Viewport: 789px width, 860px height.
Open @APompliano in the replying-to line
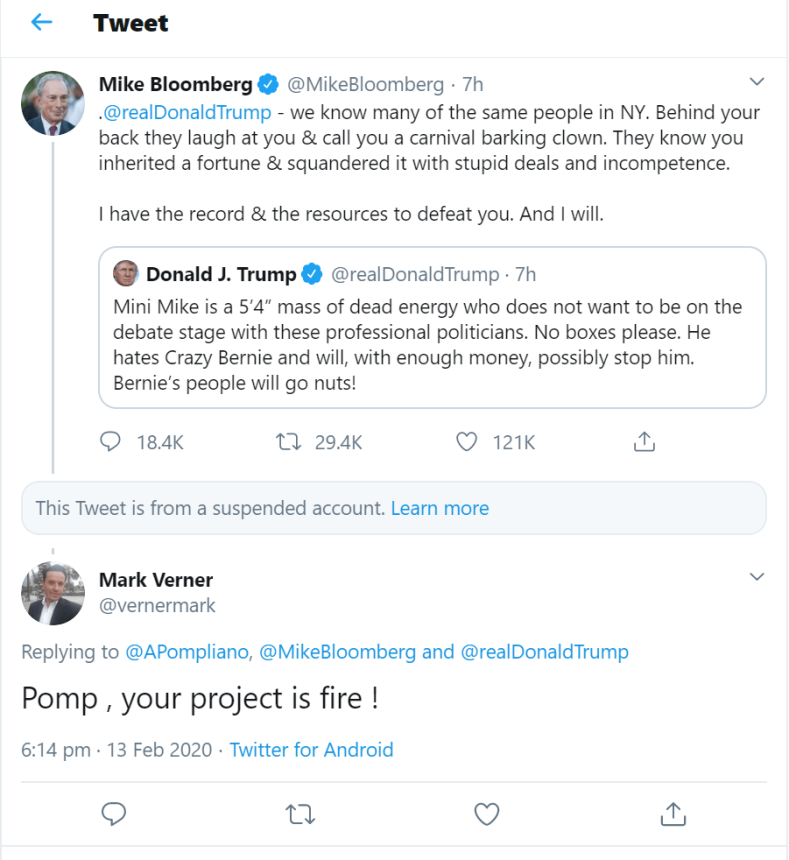click(188, 652)
